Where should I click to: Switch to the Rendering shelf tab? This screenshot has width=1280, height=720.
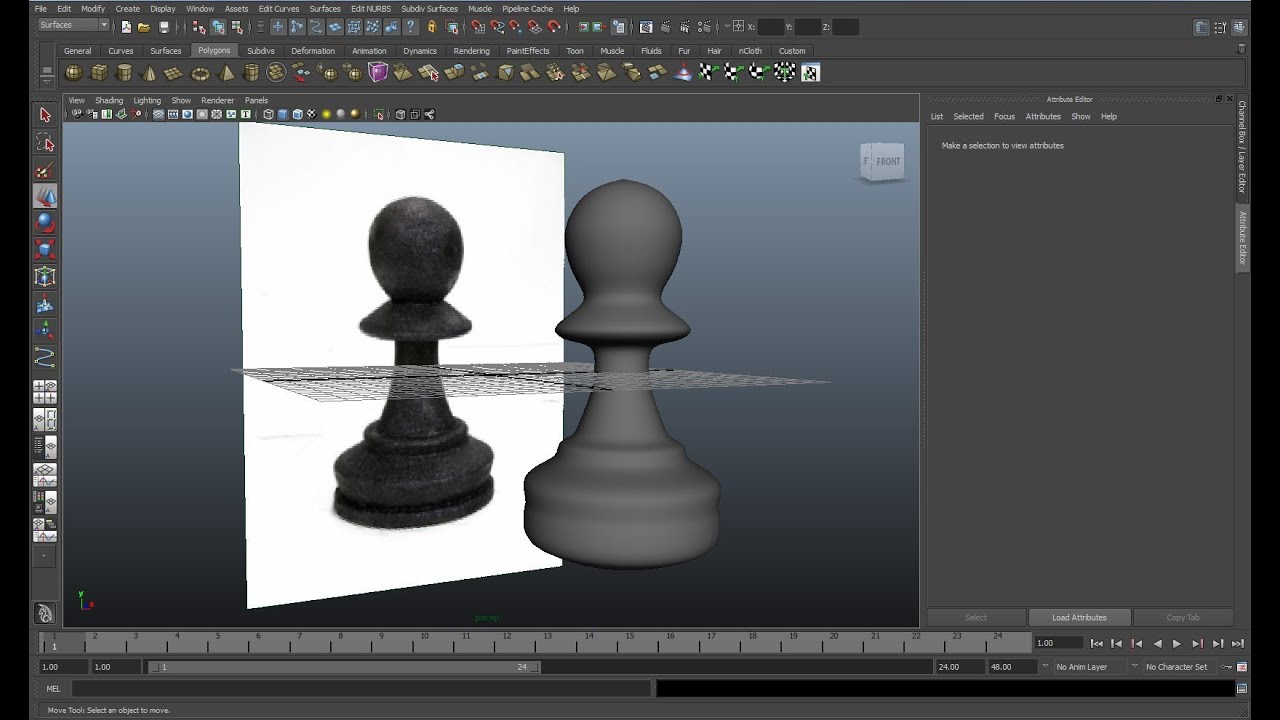[x=471, y=51]
